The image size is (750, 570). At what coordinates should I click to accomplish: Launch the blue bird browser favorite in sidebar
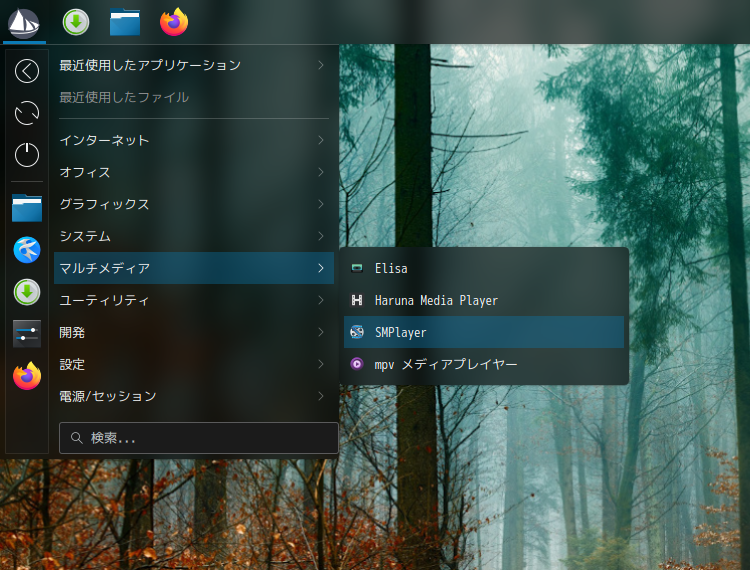point(27,250)
